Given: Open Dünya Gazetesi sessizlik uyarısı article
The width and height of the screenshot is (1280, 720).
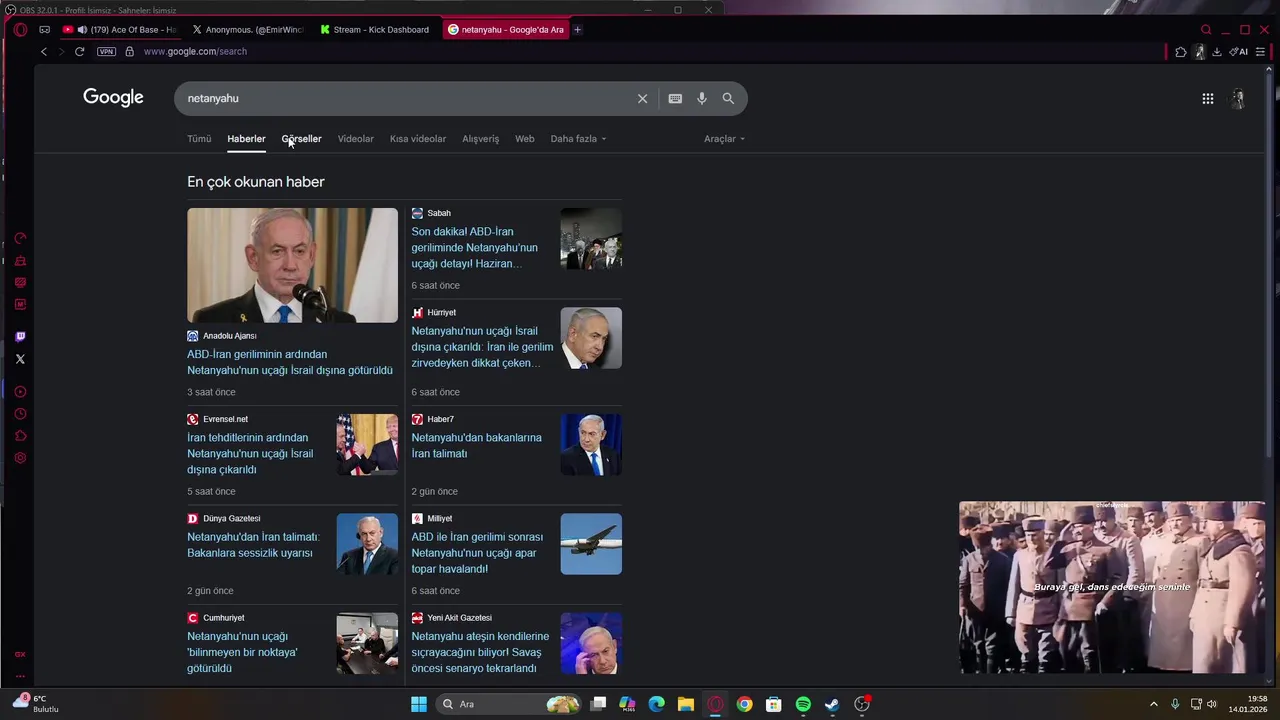Looking at the screenshot, I should pyautogui.click(x=253, y=545).
